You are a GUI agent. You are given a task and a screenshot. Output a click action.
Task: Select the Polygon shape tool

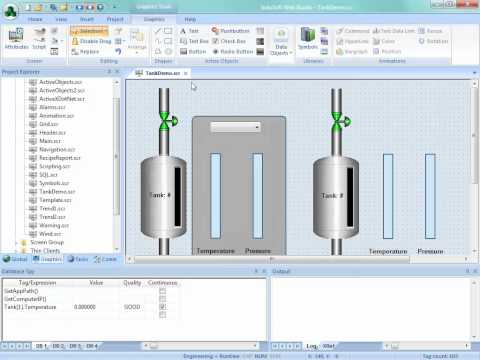pyautogui.click(x=158, y=51)
